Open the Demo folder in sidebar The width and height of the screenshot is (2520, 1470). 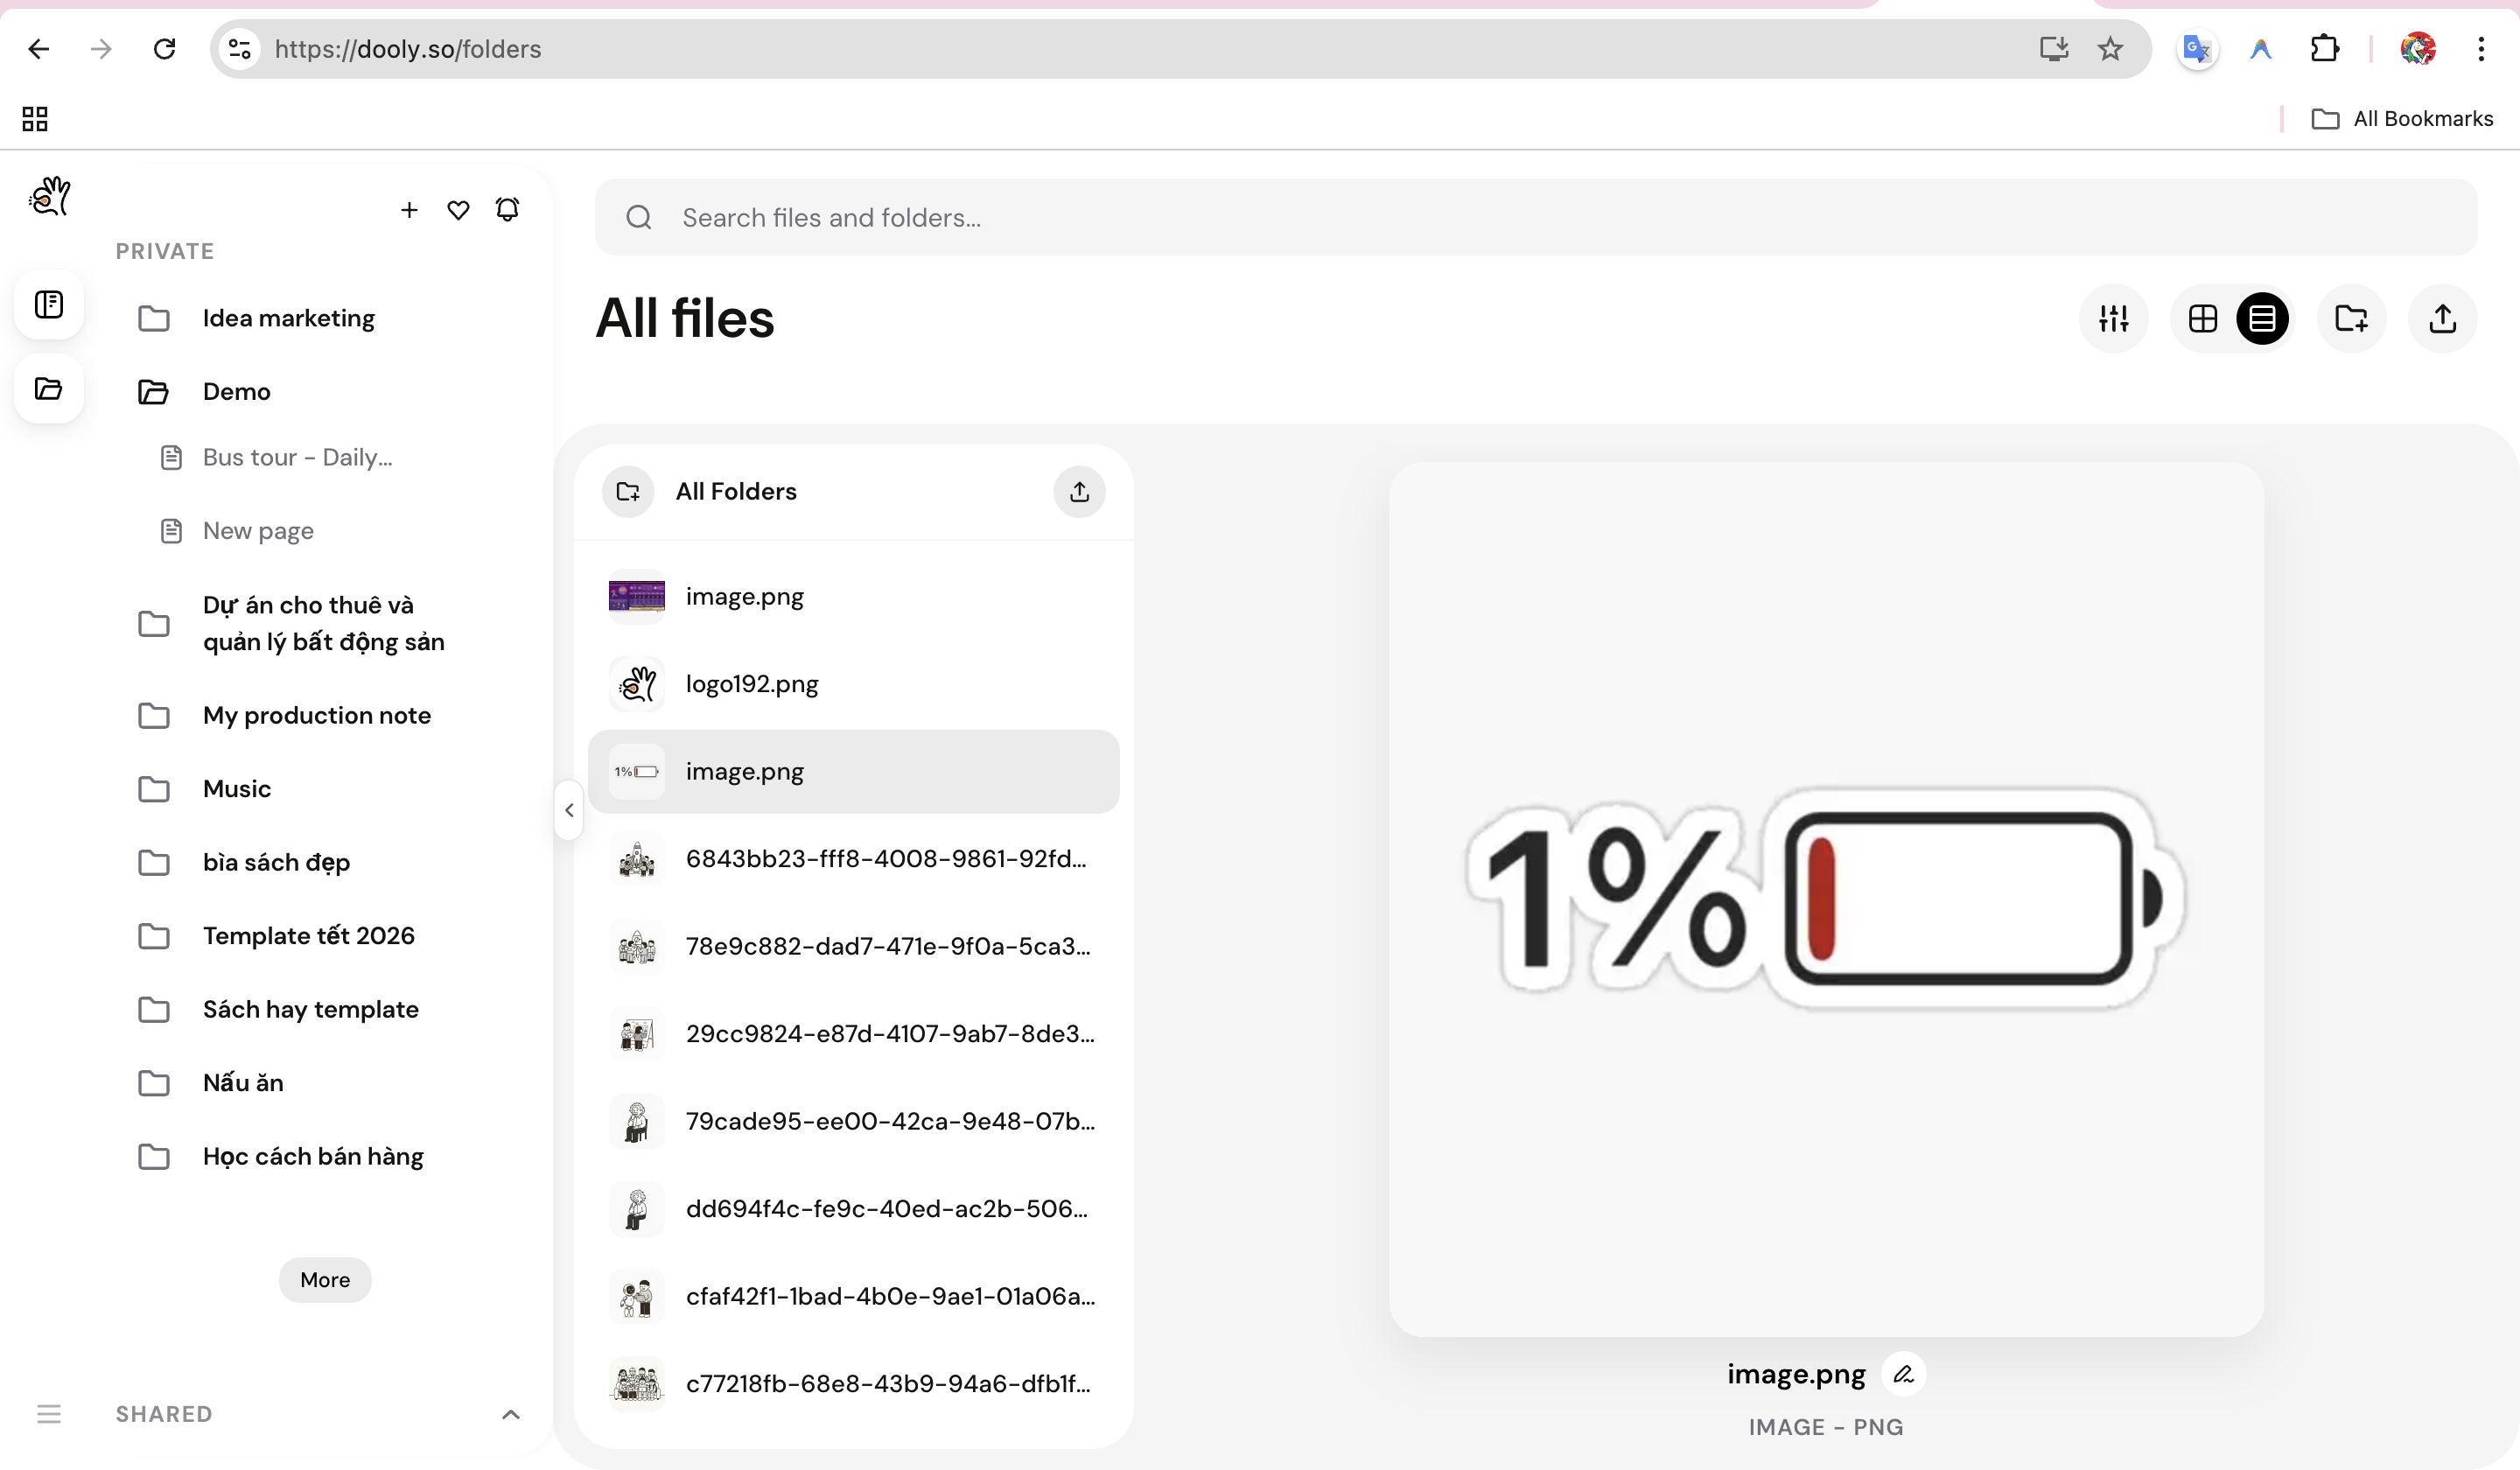[x=236, y=391]
